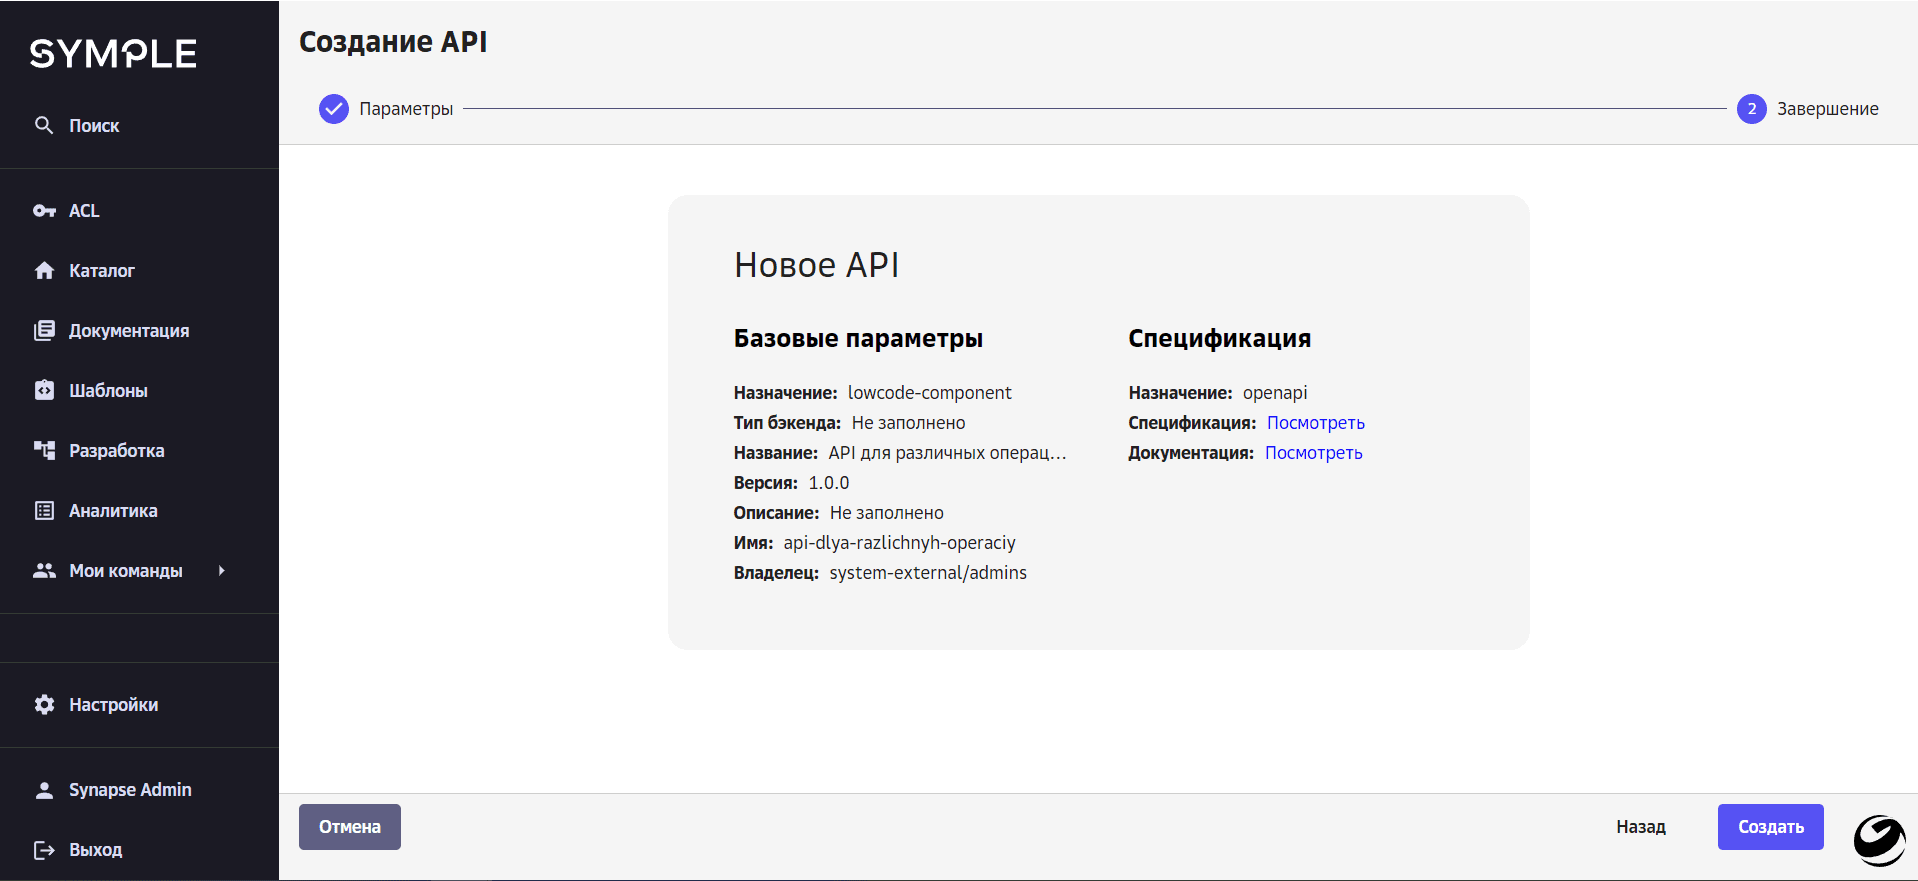Click the Новое API heading

click(x=816, y=265)
